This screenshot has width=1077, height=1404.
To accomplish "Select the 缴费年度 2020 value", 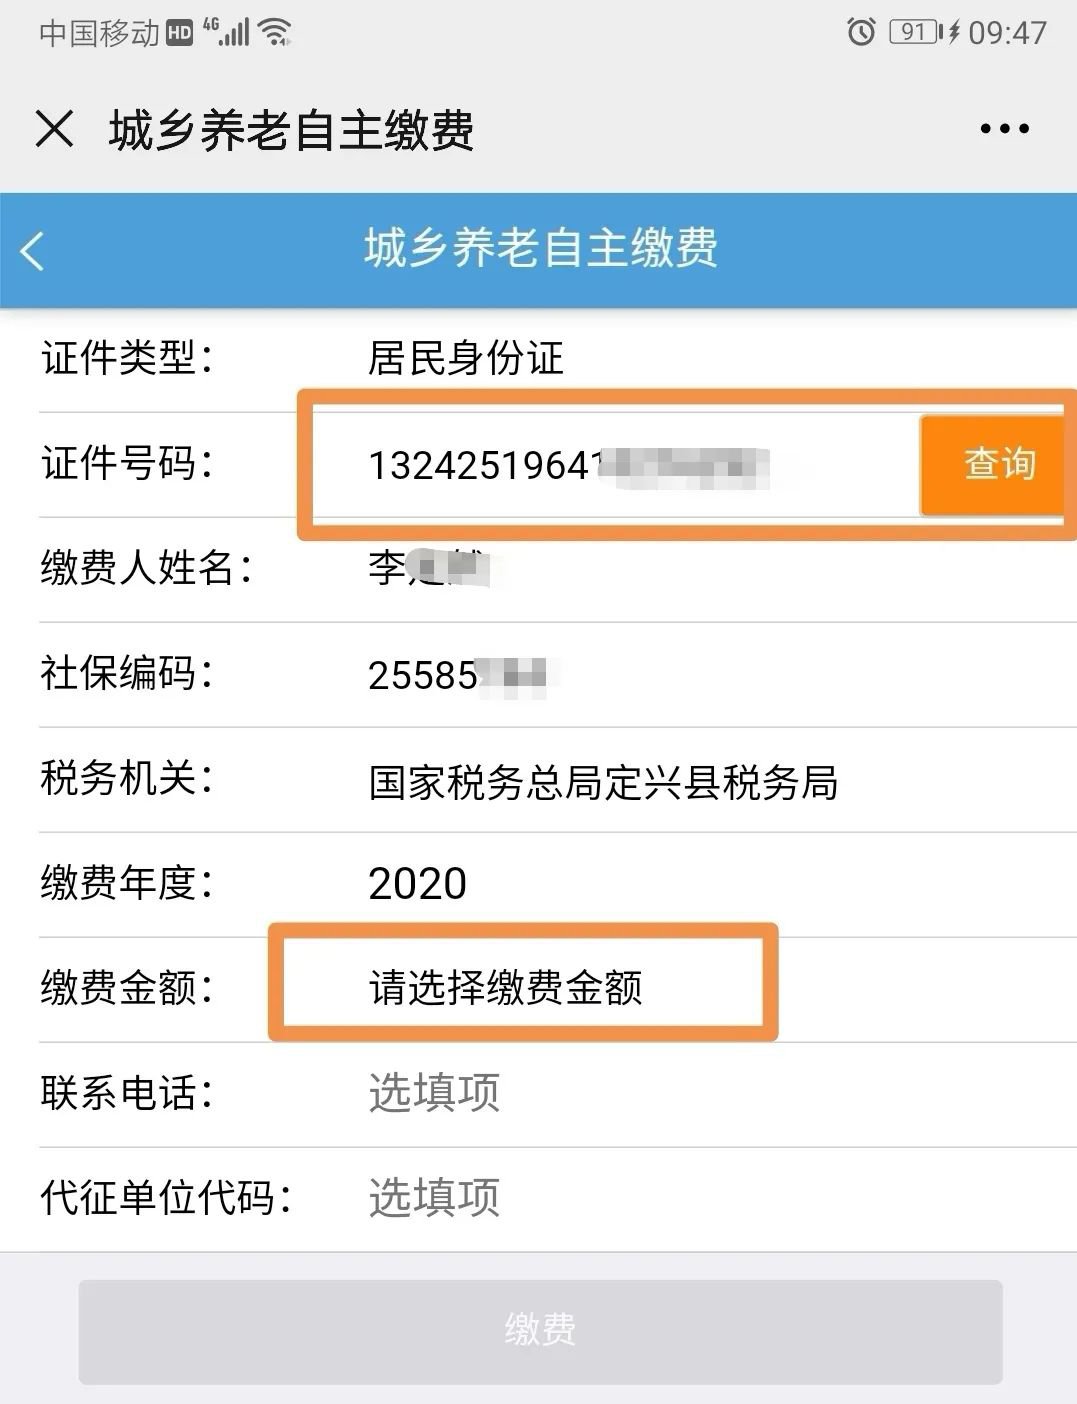I will 417,883.
